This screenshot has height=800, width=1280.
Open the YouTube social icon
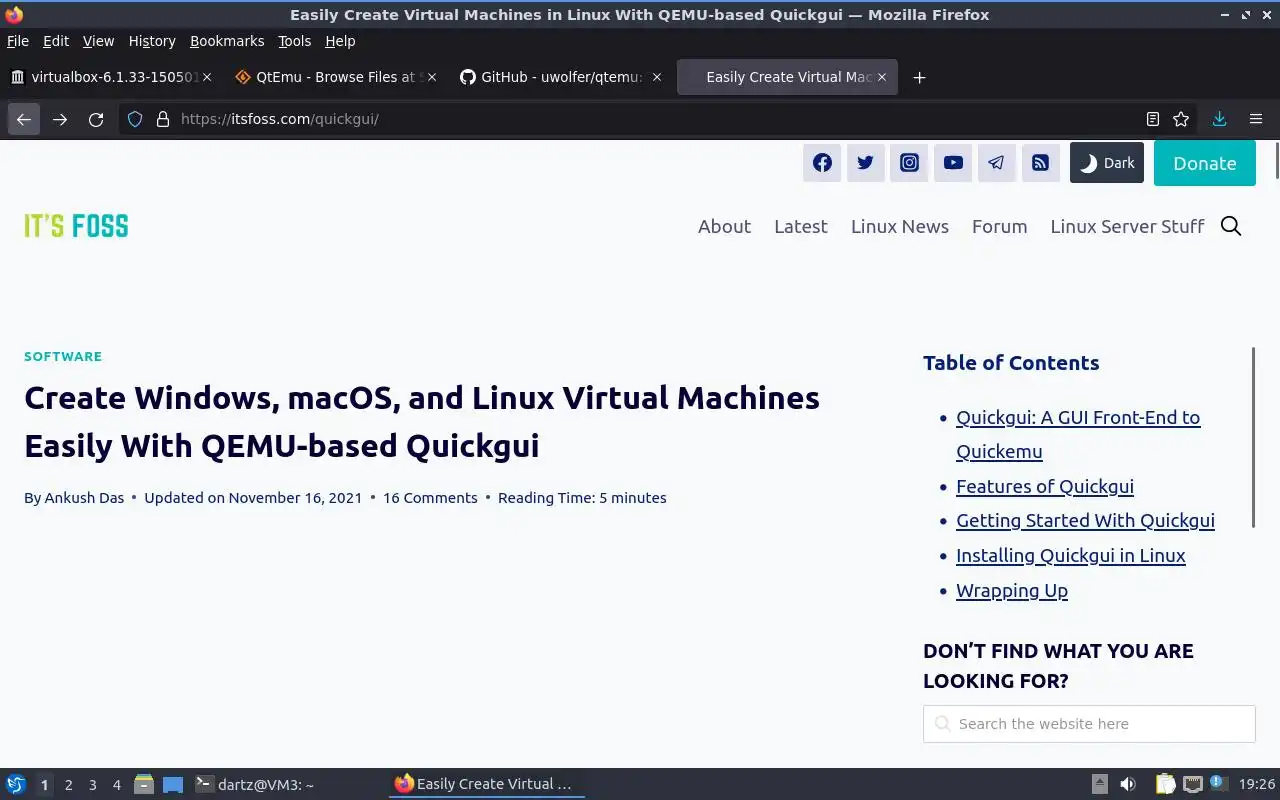953,163
